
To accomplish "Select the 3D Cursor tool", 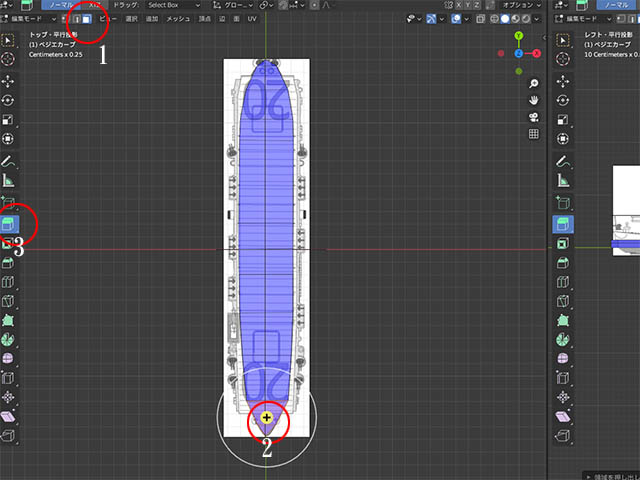I will tap(9, 60).
